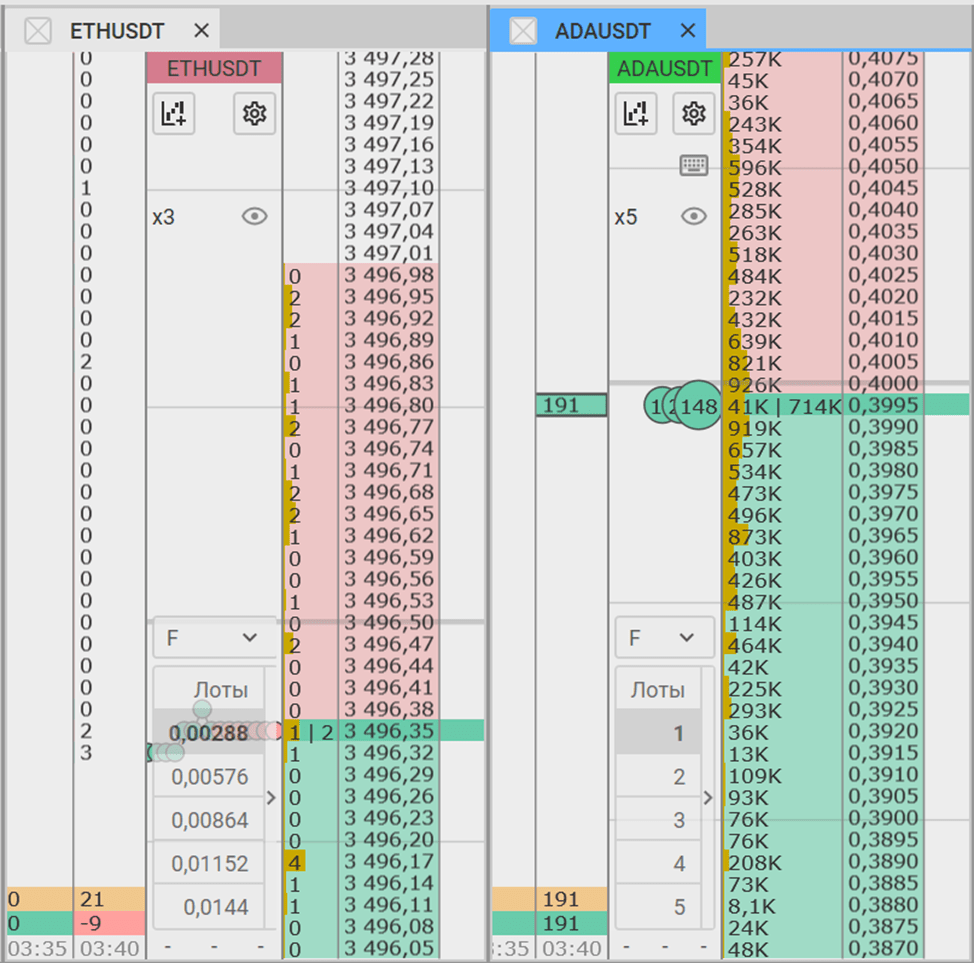Click keyboard icon in ADAUSDT panel
This screenshot has width=974, height=963.
click(694, 166)
